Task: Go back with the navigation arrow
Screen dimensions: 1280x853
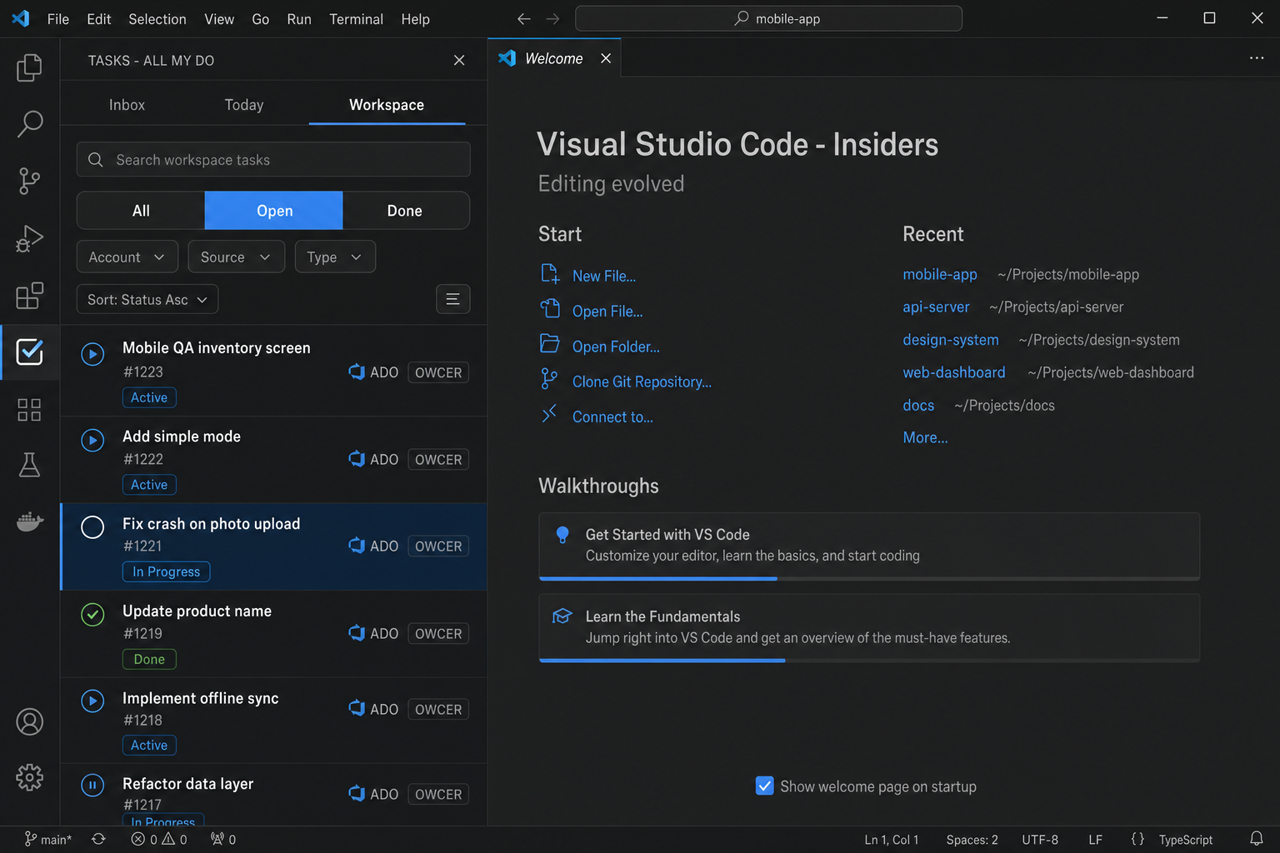Action: coord(524,19)
